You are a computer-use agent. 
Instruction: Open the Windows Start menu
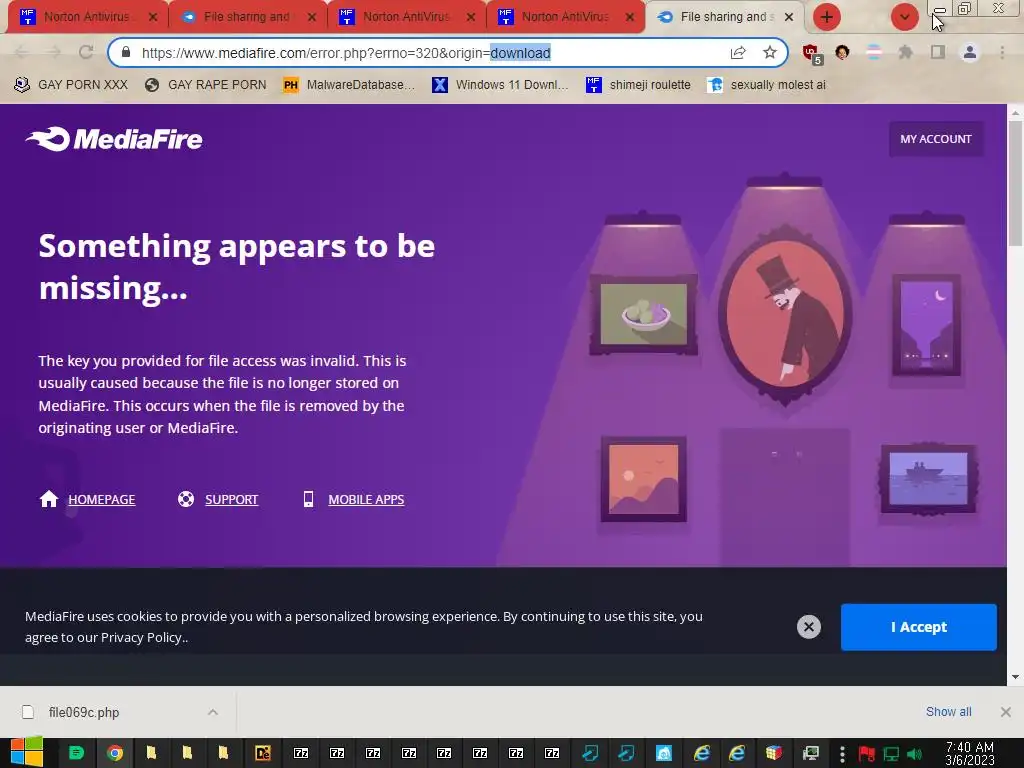pyautogui.click(x=26, y=752)
